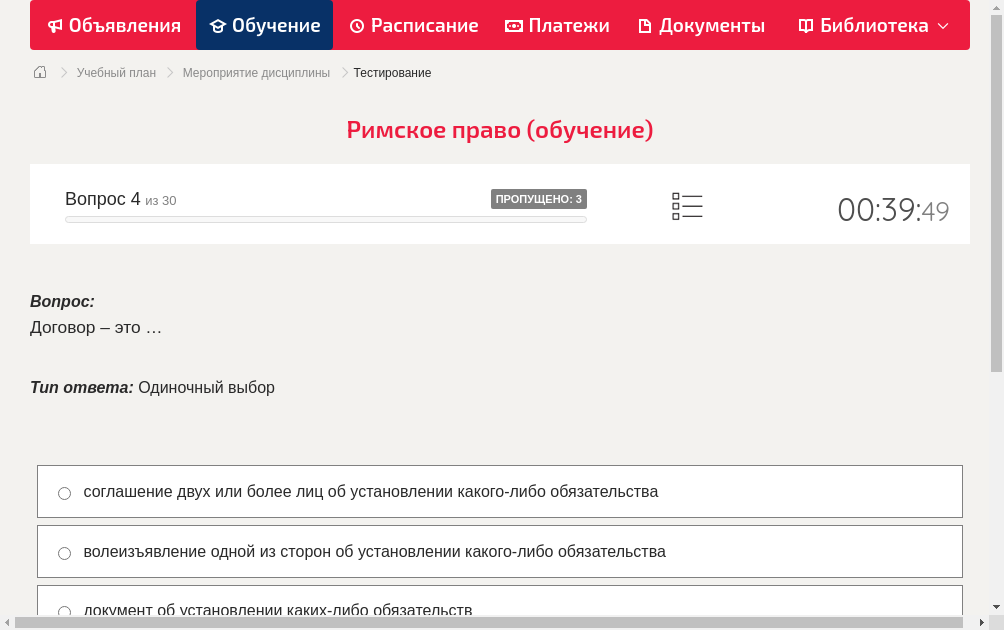Click the question progress bar

click(325, 219)
